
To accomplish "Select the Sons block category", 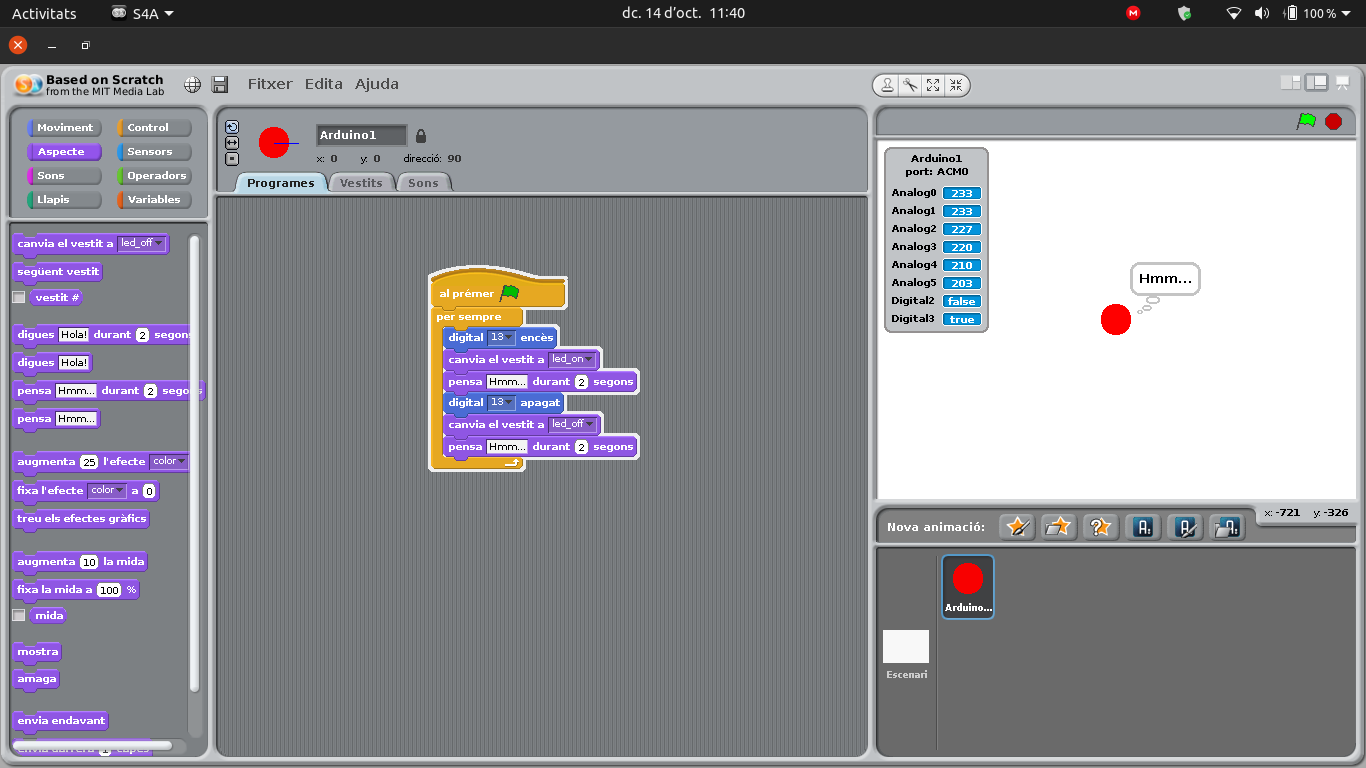I will coord(65,176).
